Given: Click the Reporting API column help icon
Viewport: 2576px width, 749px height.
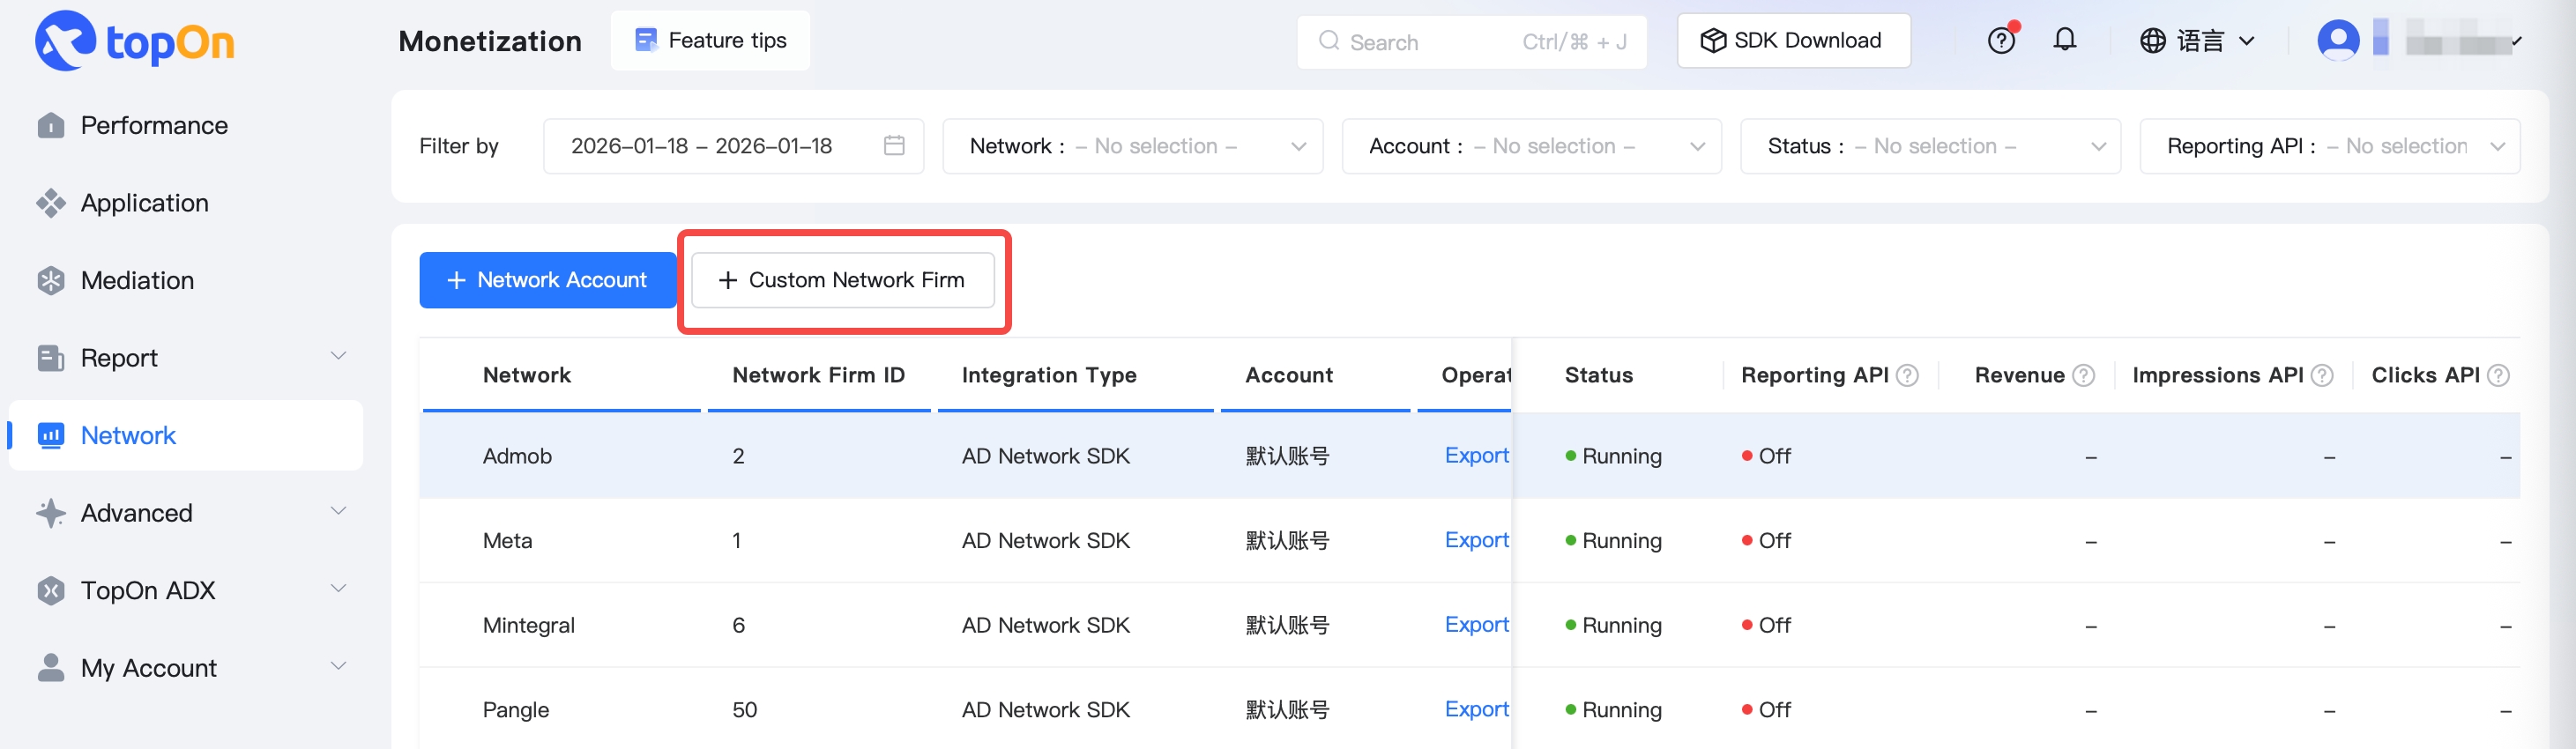Looking at the screenshot, I should [x=1908, y=376].
